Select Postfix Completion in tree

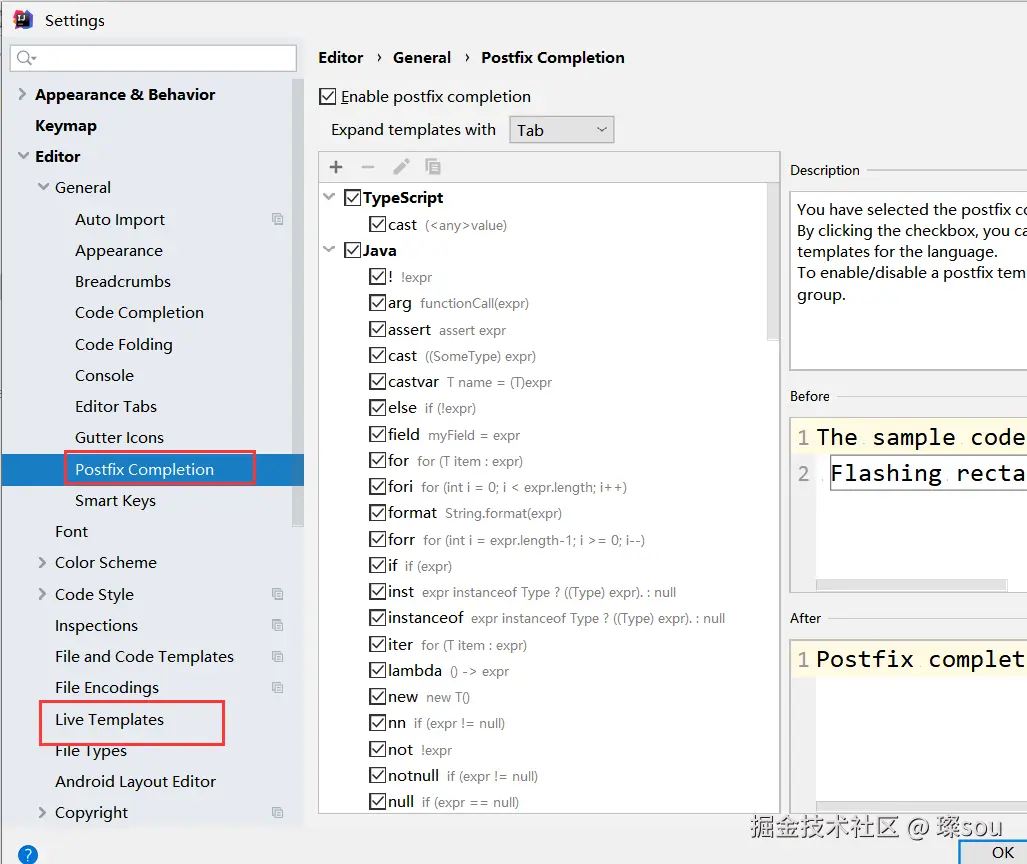[145, 470]
